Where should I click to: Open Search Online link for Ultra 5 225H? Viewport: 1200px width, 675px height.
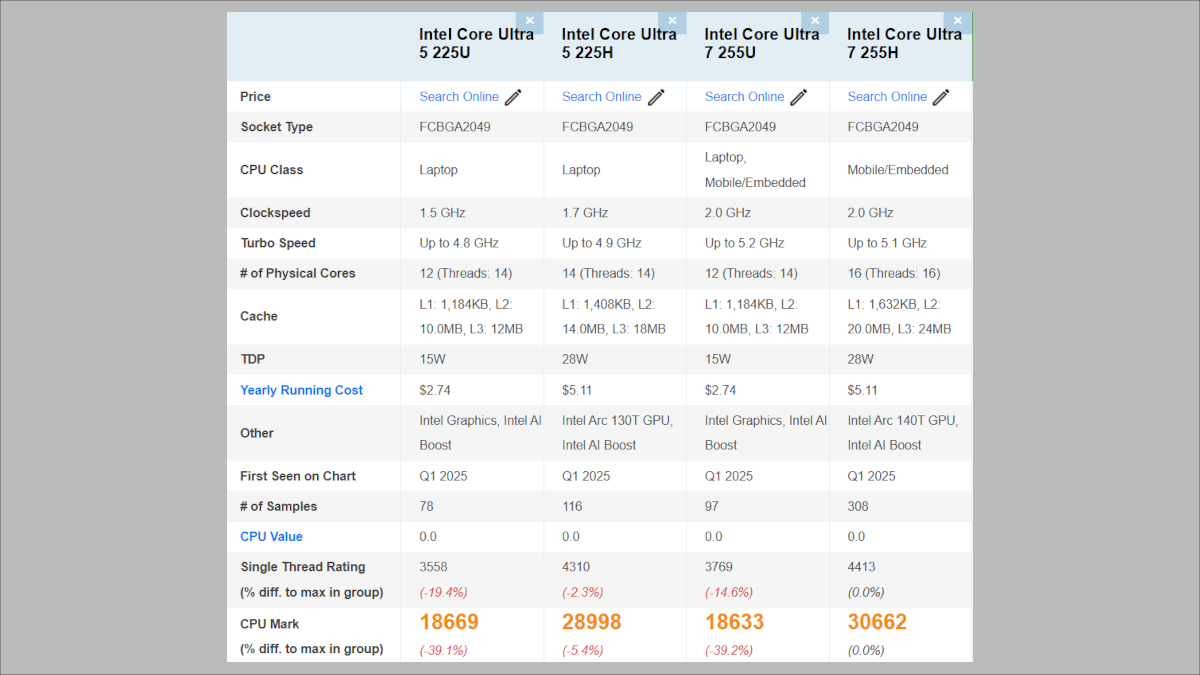[x=602, y=97]
